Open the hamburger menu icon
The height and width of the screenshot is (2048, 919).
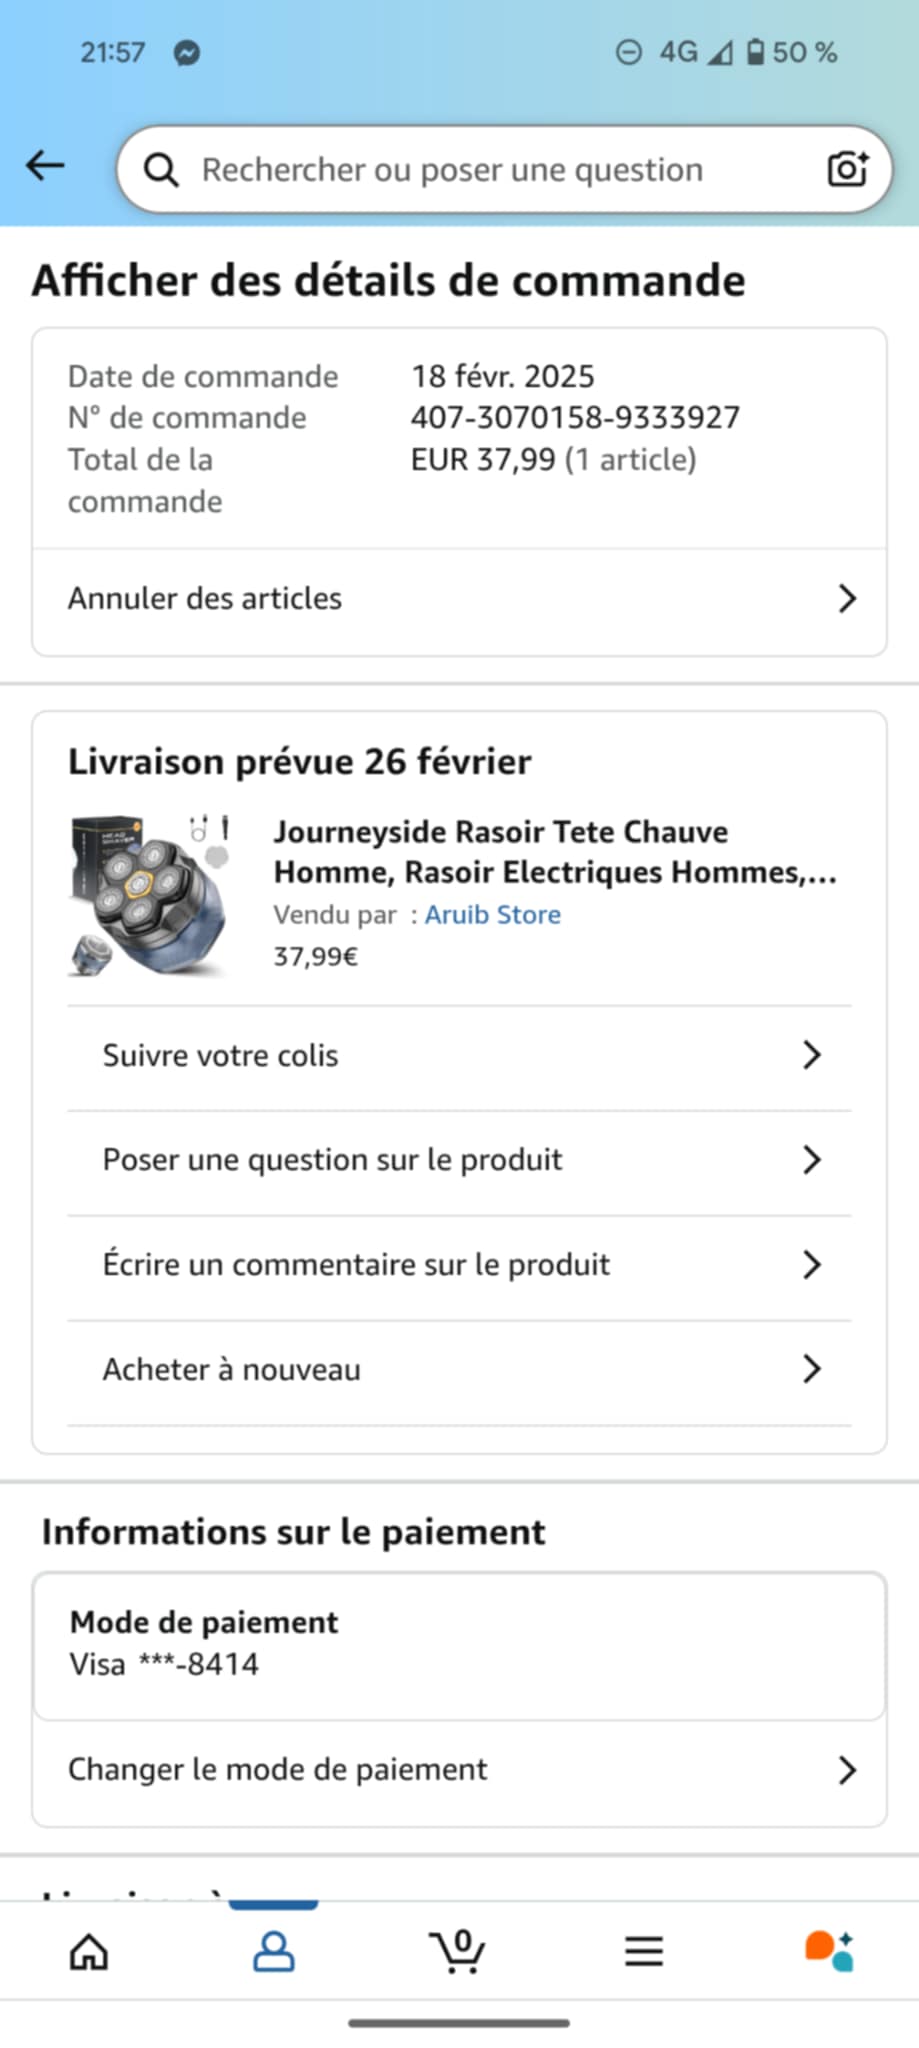[644, 1951]
